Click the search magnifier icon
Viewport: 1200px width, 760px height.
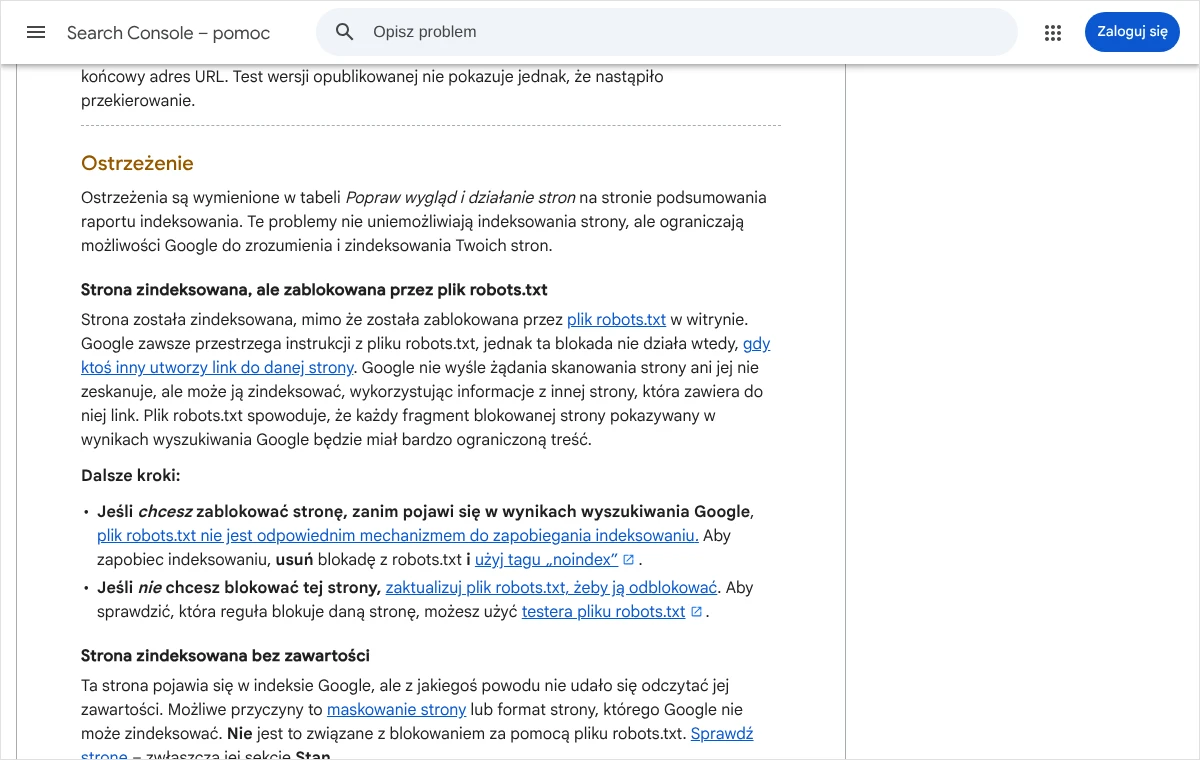click(345, 32)
